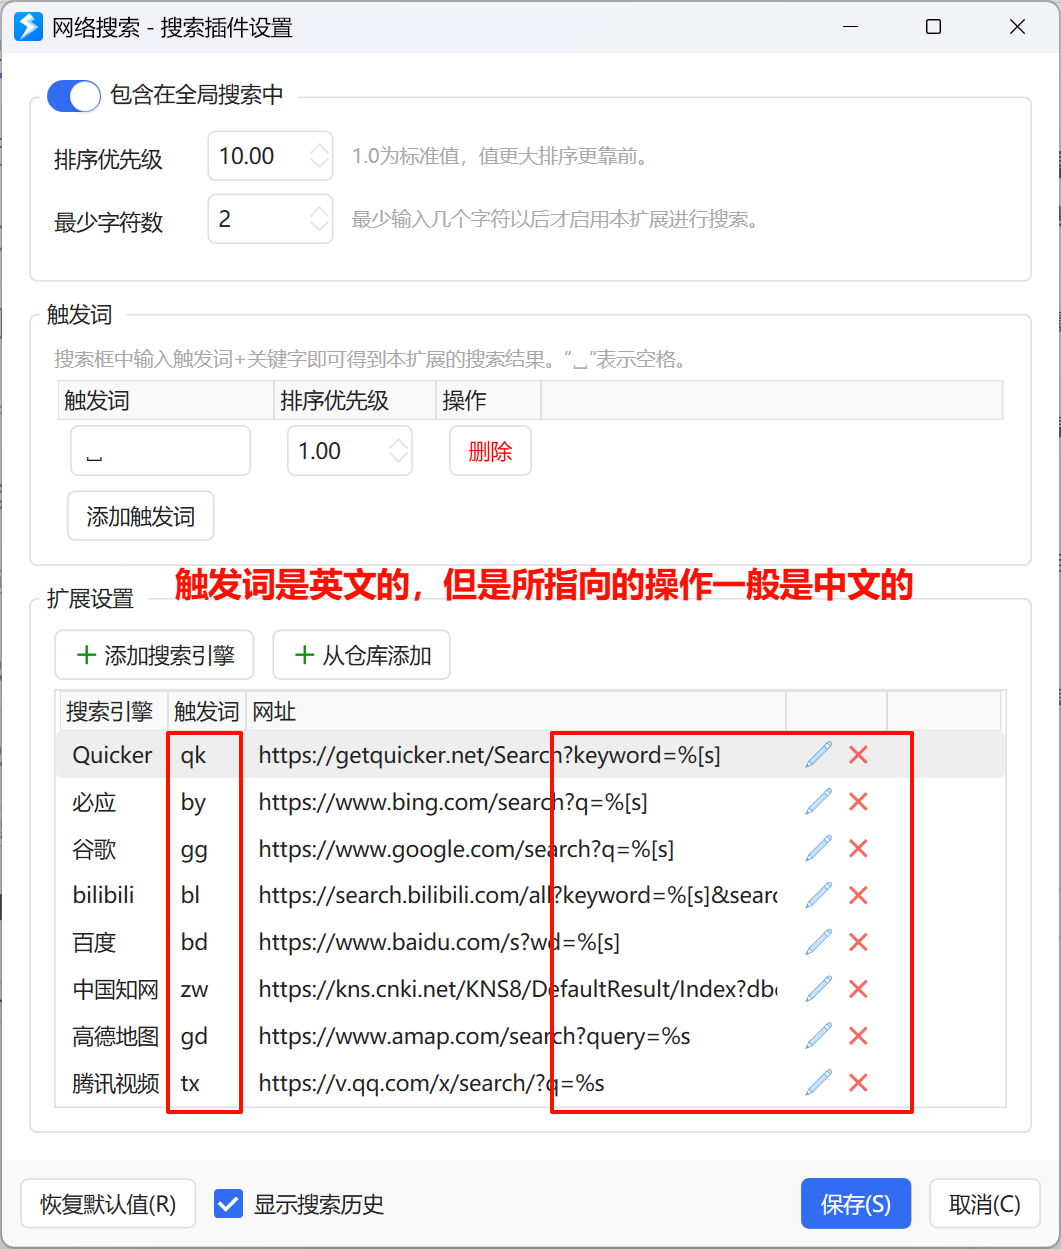Image resolution: width=1061 pixels, height=1249 pixels.
Task: Click the 排序优先级 10.00 value field
Action: 270,156
